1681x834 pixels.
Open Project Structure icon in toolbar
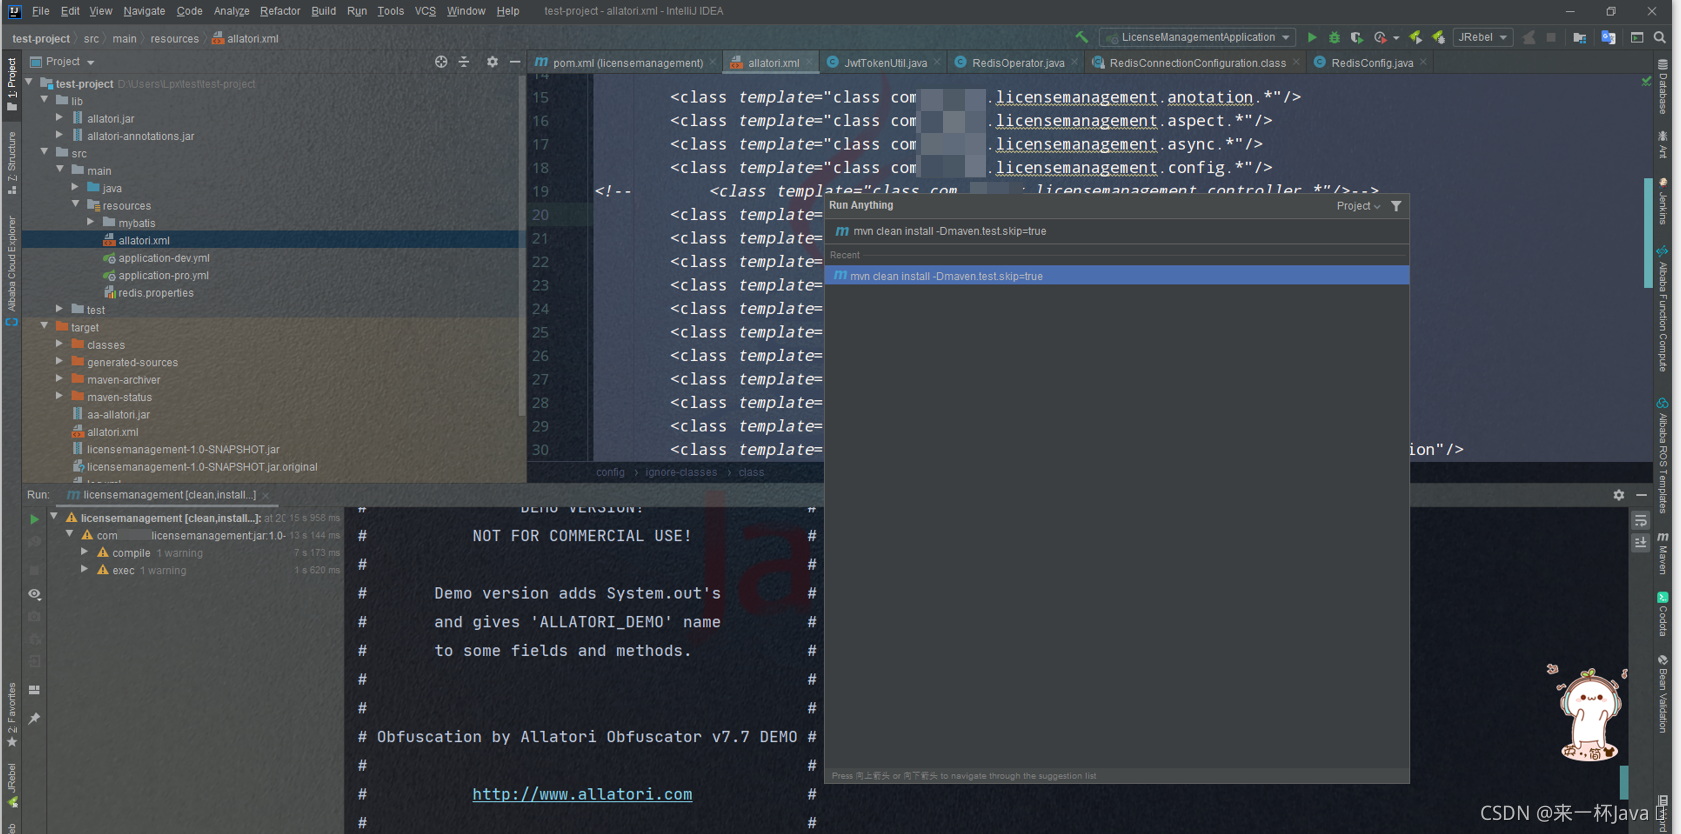[1580, 37]
